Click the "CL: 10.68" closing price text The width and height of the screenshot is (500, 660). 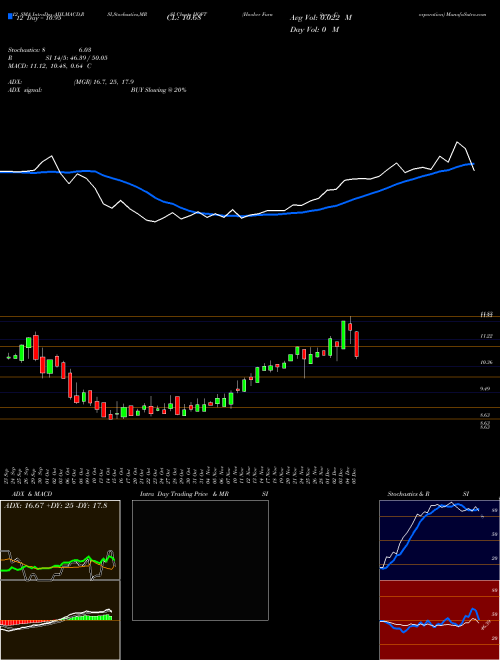[185, 18]
